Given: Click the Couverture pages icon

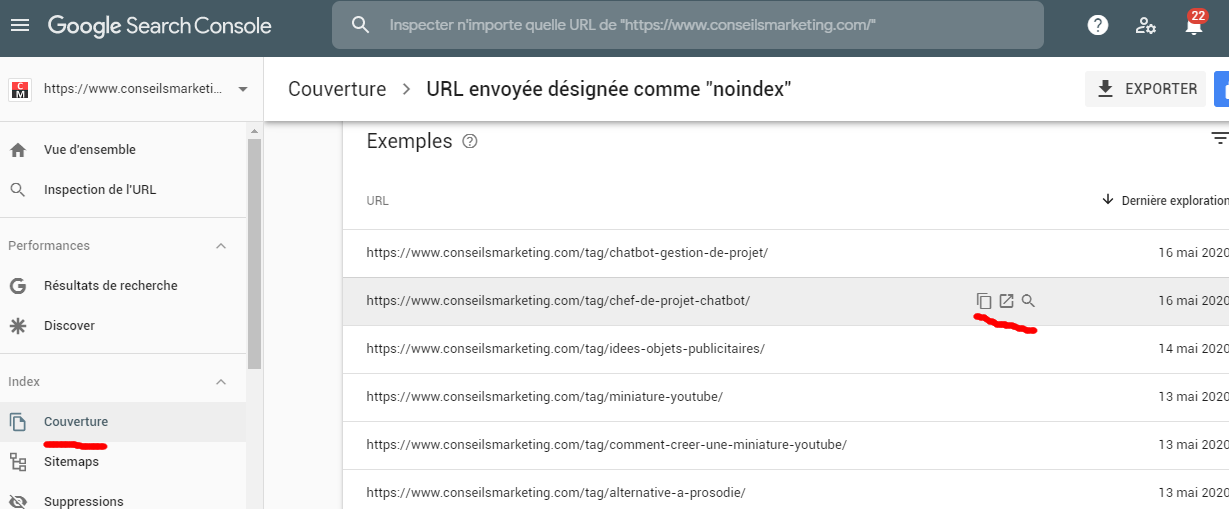Looking at the screenshot, I should coord(18,422).
